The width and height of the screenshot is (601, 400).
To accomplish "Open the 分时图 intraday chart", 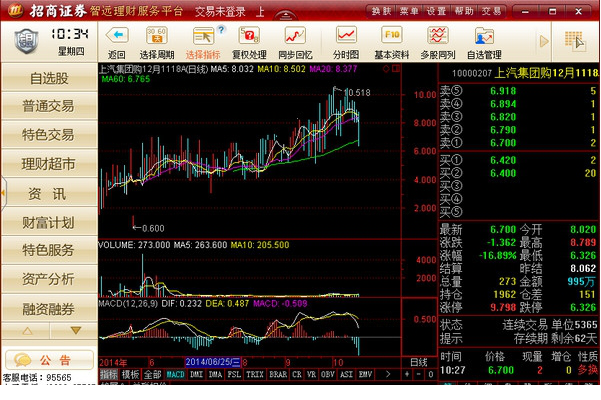I will pyautogui.click(x=346, y=35).
